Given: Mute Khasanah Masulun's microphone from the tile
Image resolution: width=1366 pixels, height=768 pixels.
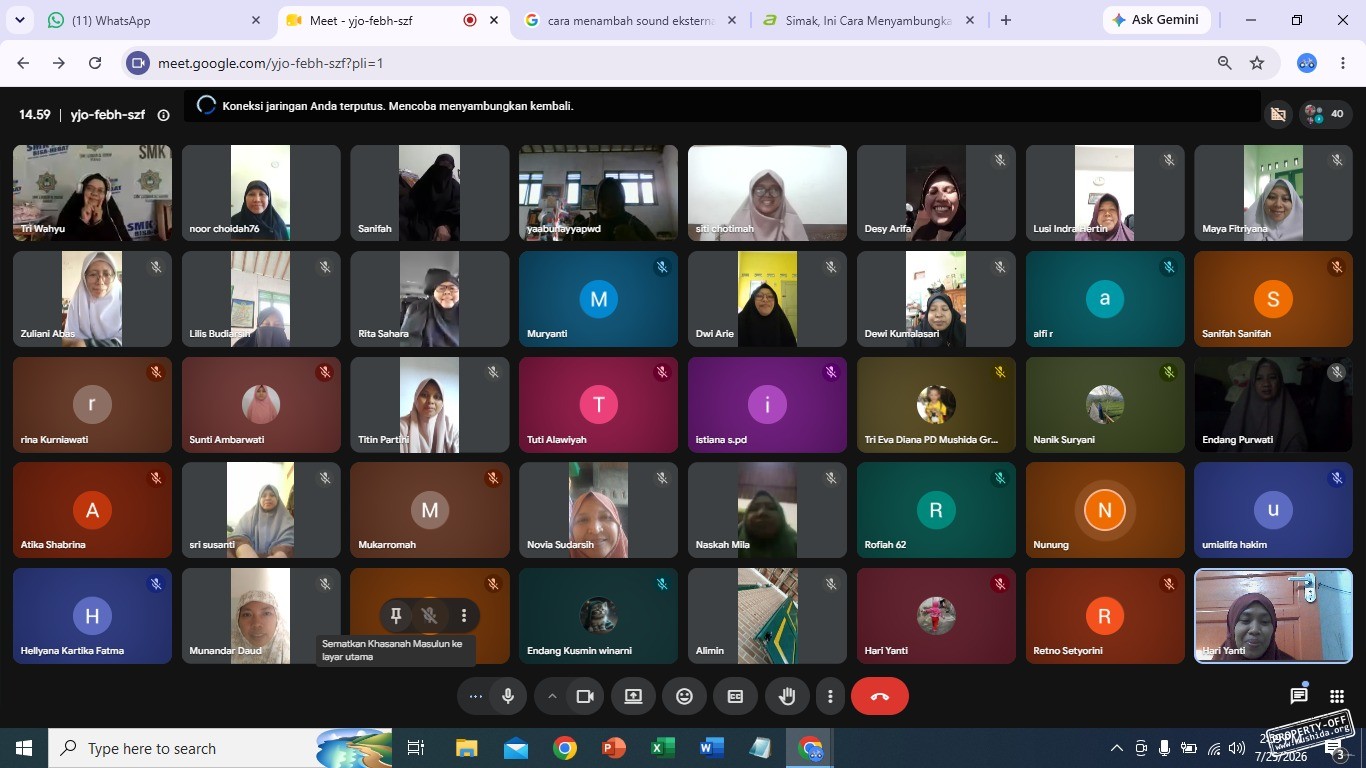Looking at the screenshot, I should (x=430, y=616).
